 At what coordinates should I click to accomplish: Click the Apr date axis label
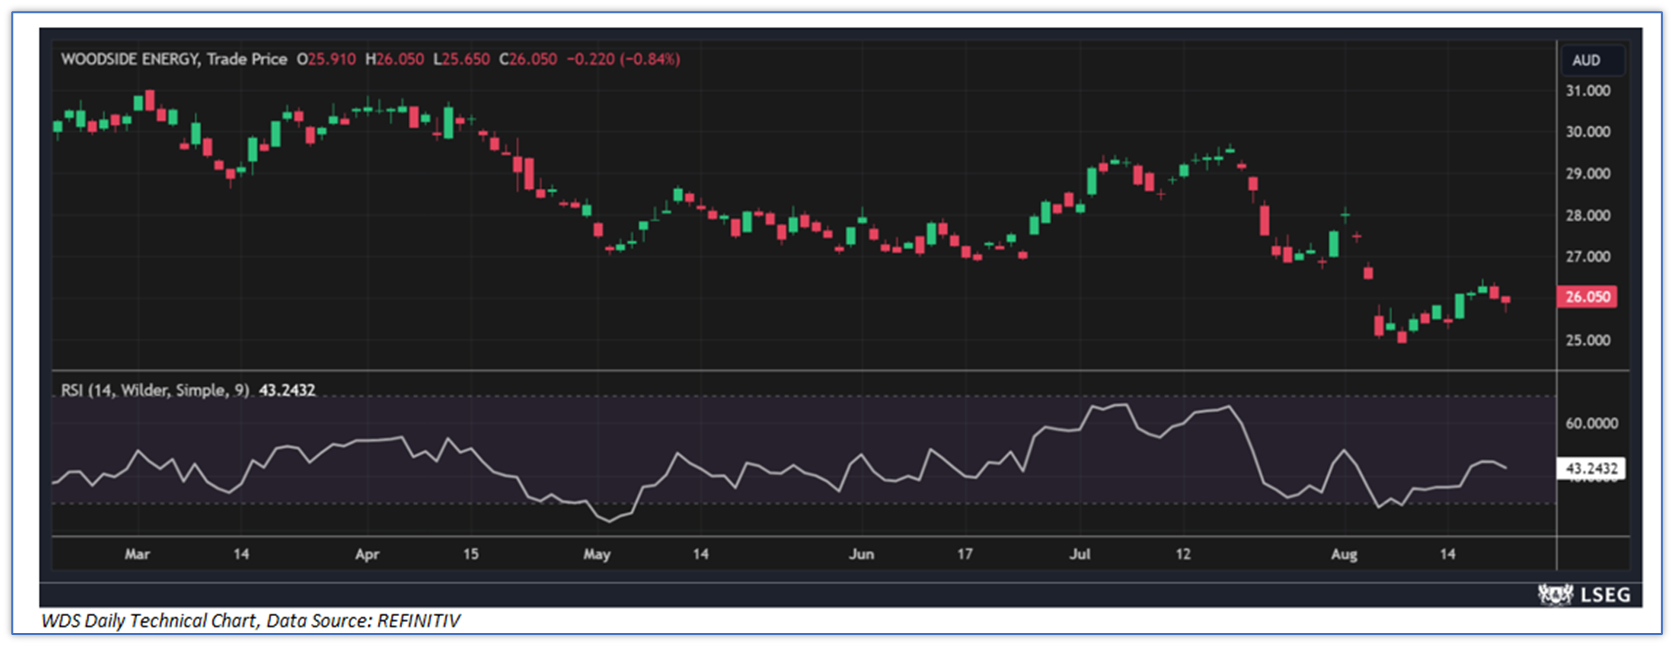point(367,554)
